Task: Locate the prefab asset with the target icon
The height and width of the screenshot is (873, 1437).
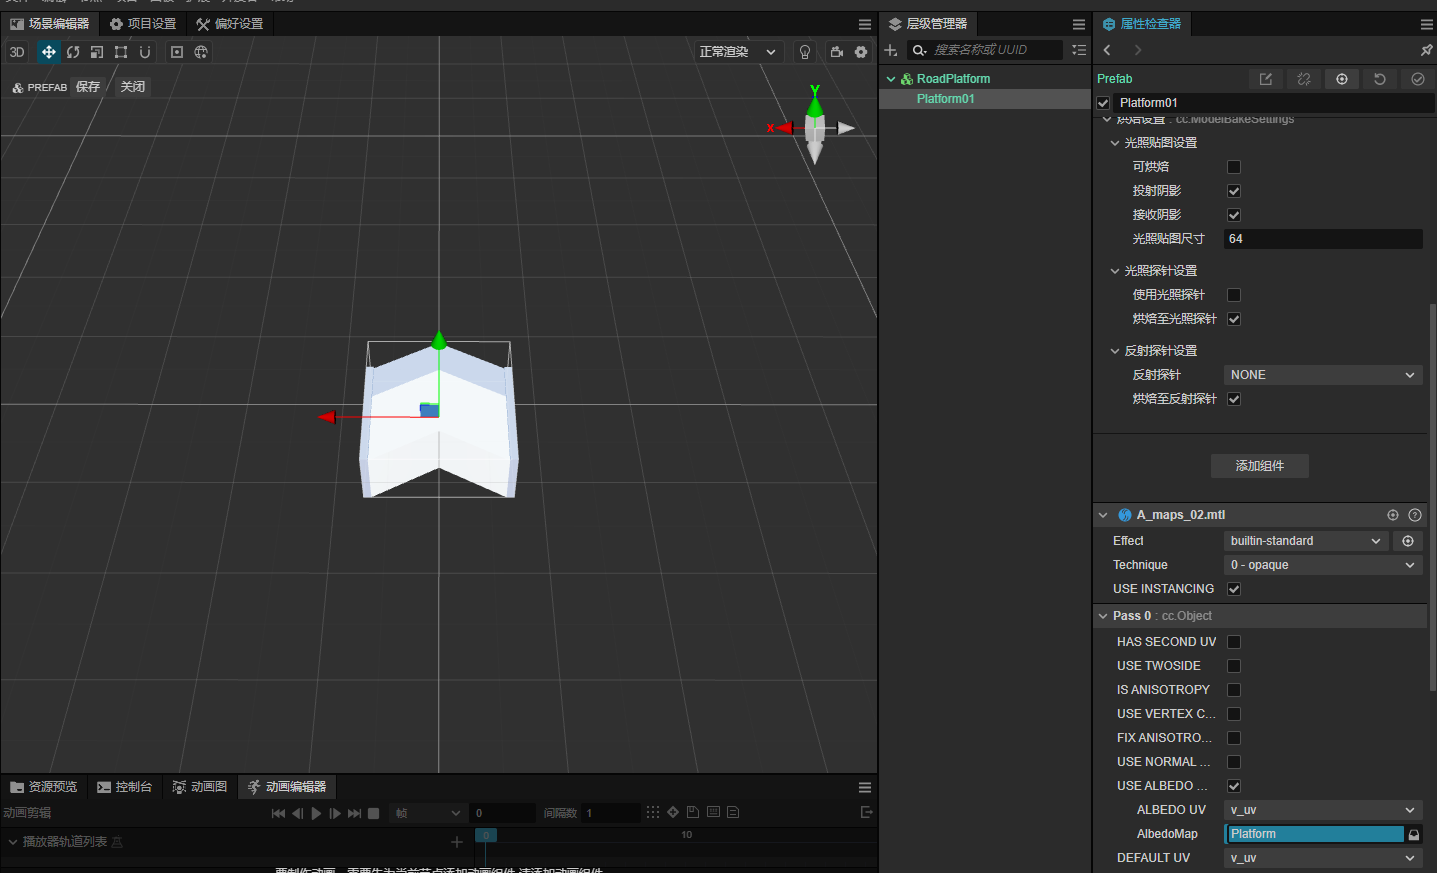Action: [x=1342, y=79]
